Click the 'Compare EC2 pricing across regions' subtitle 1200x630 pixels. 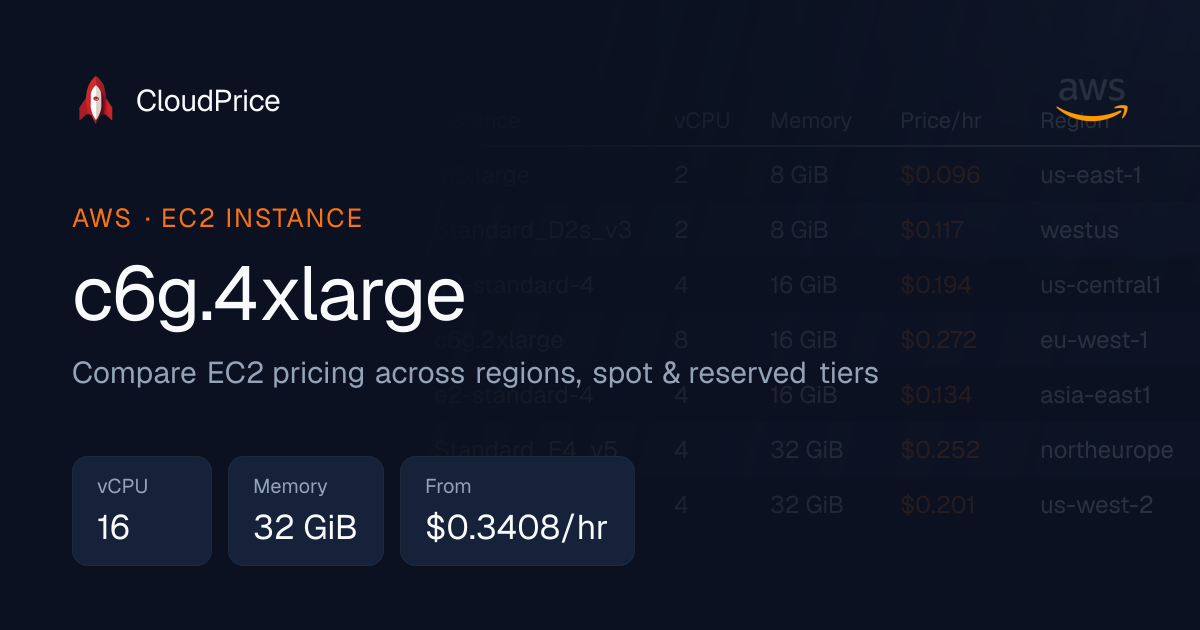tap(475, 374)
